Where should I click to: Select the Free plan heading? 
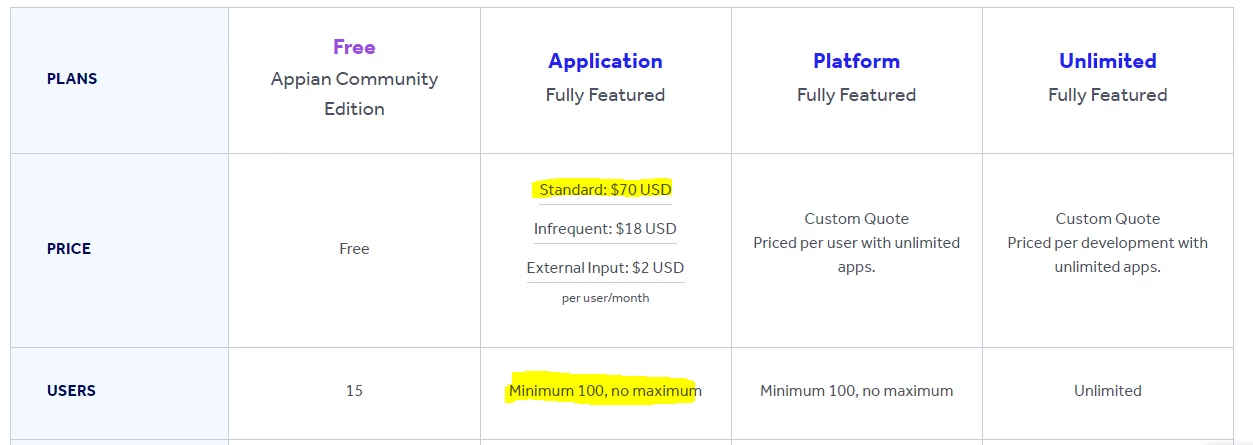click(354, 47)
